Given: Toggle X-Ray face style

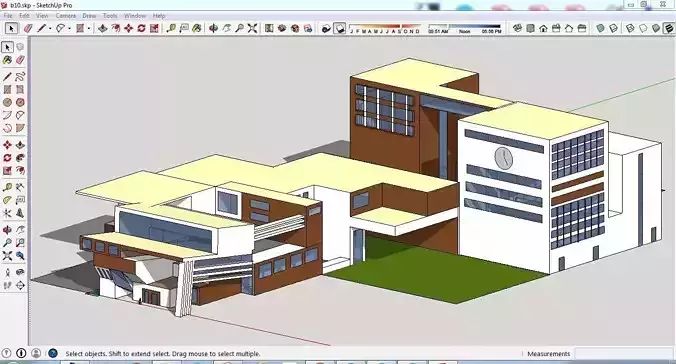Looking at the screenshot, I should tap(600, 28).
